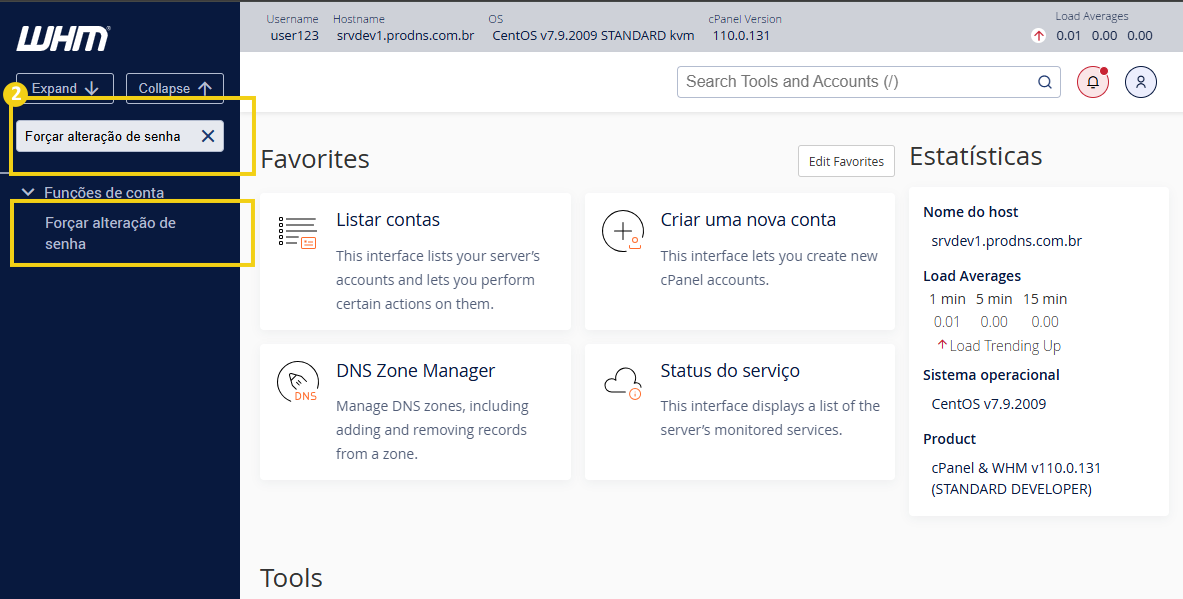Click the Estatísticas heading
The height and width of the screenshot is (599, 1183).
[976, 156]
